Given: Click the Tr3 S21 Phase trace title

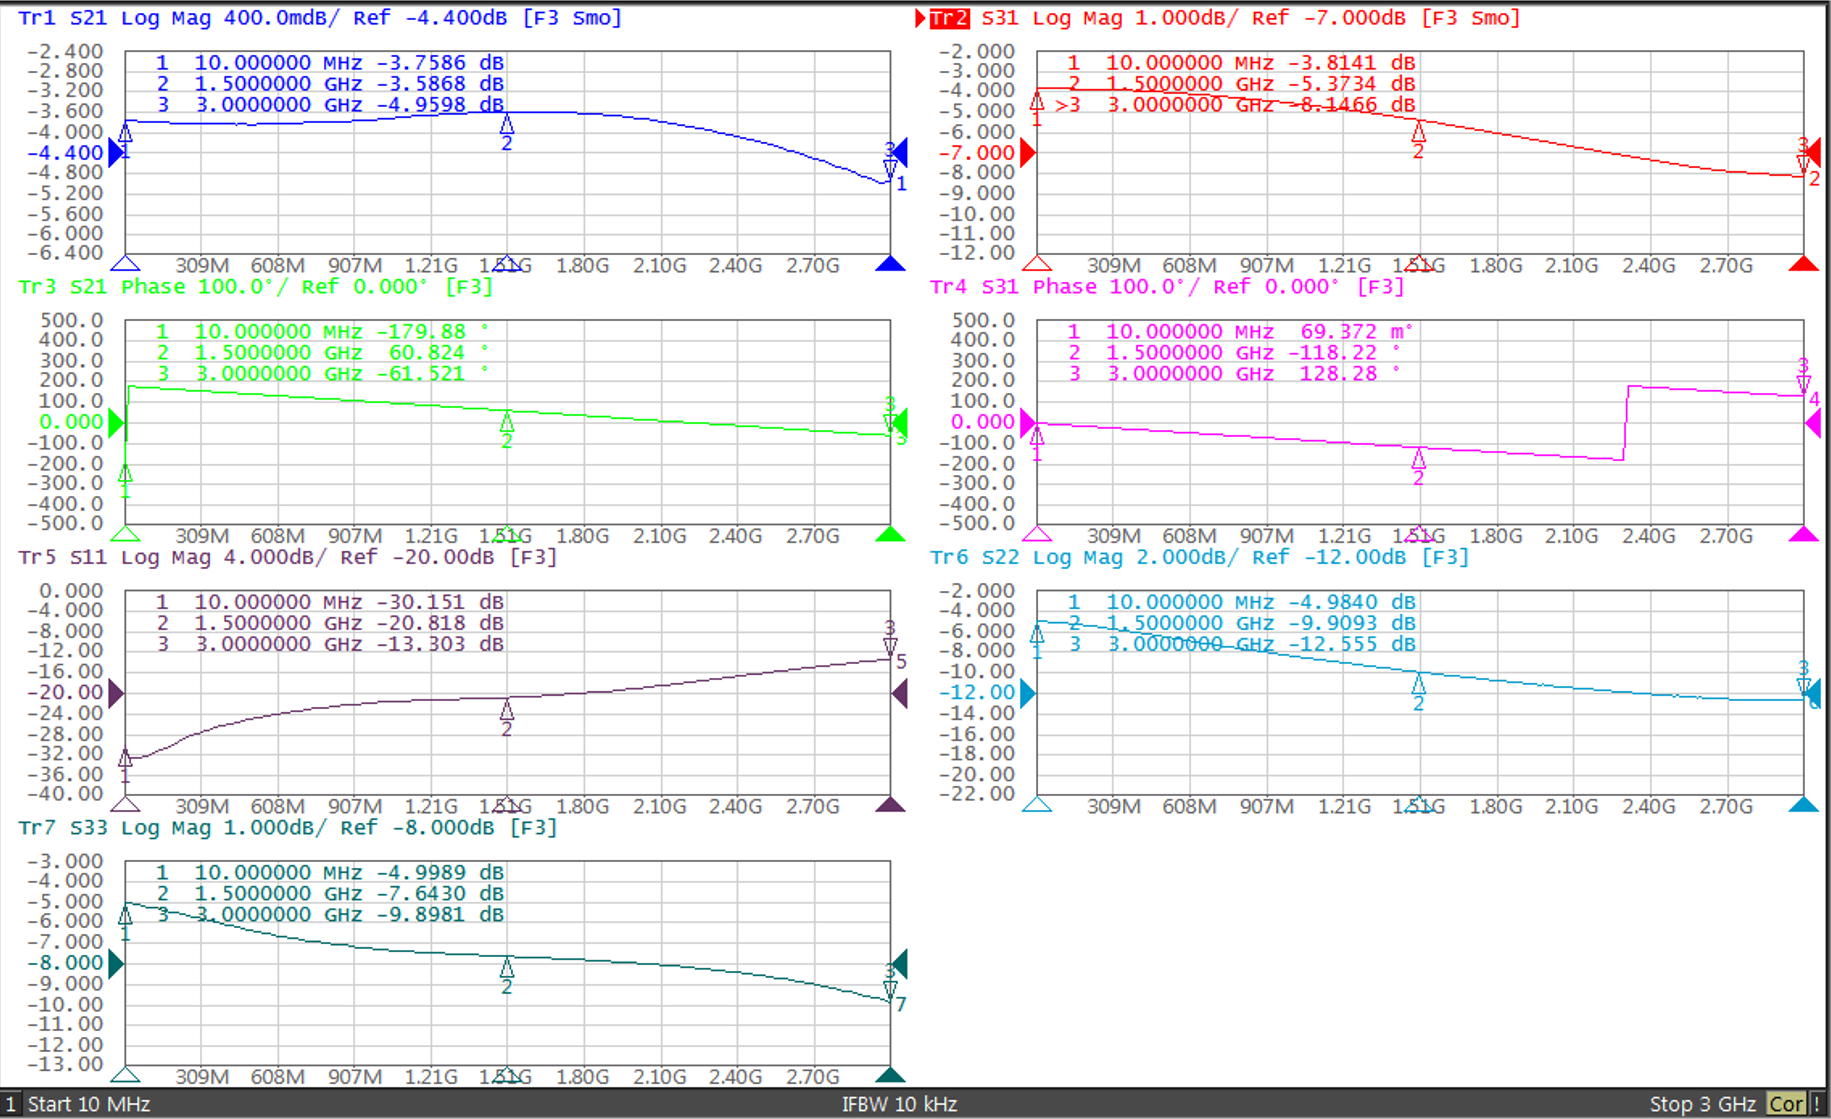Looking at the screenshot, I should [256, 287].
